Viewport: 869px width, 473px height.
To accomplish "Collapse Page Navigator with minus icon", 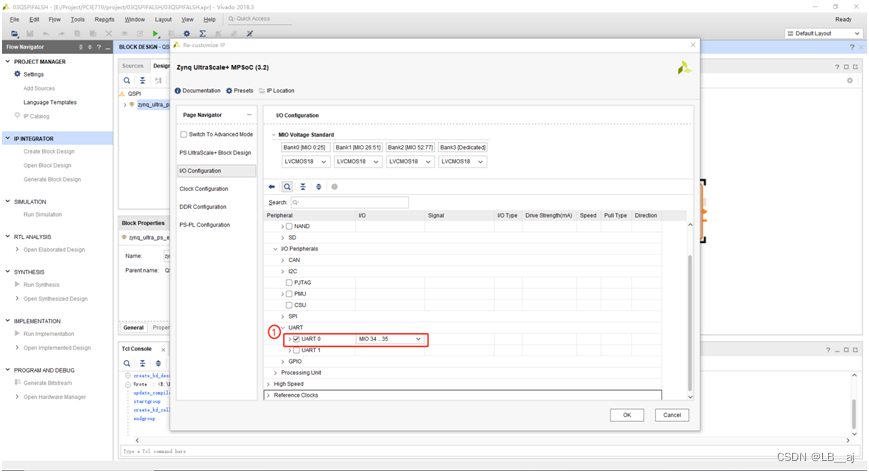I will click(x=249, y=115).
